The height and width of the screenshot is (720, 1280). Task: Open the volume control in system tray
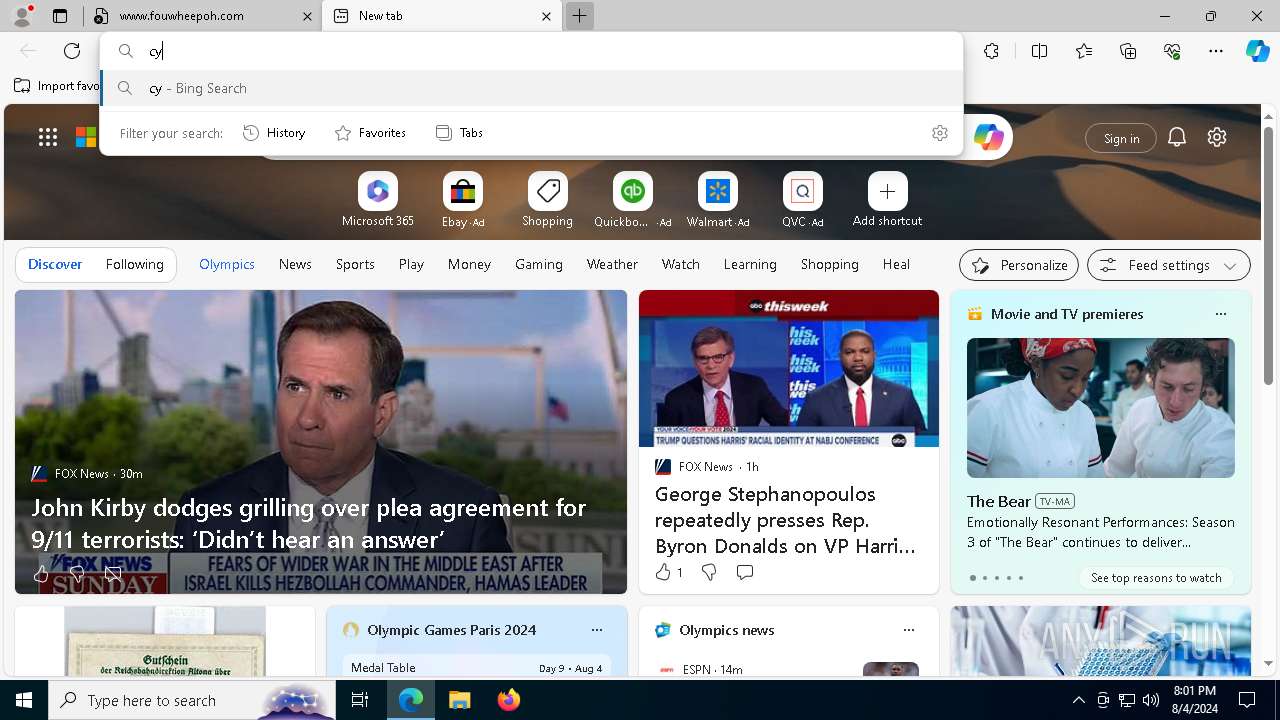(x=1150, y=700)
